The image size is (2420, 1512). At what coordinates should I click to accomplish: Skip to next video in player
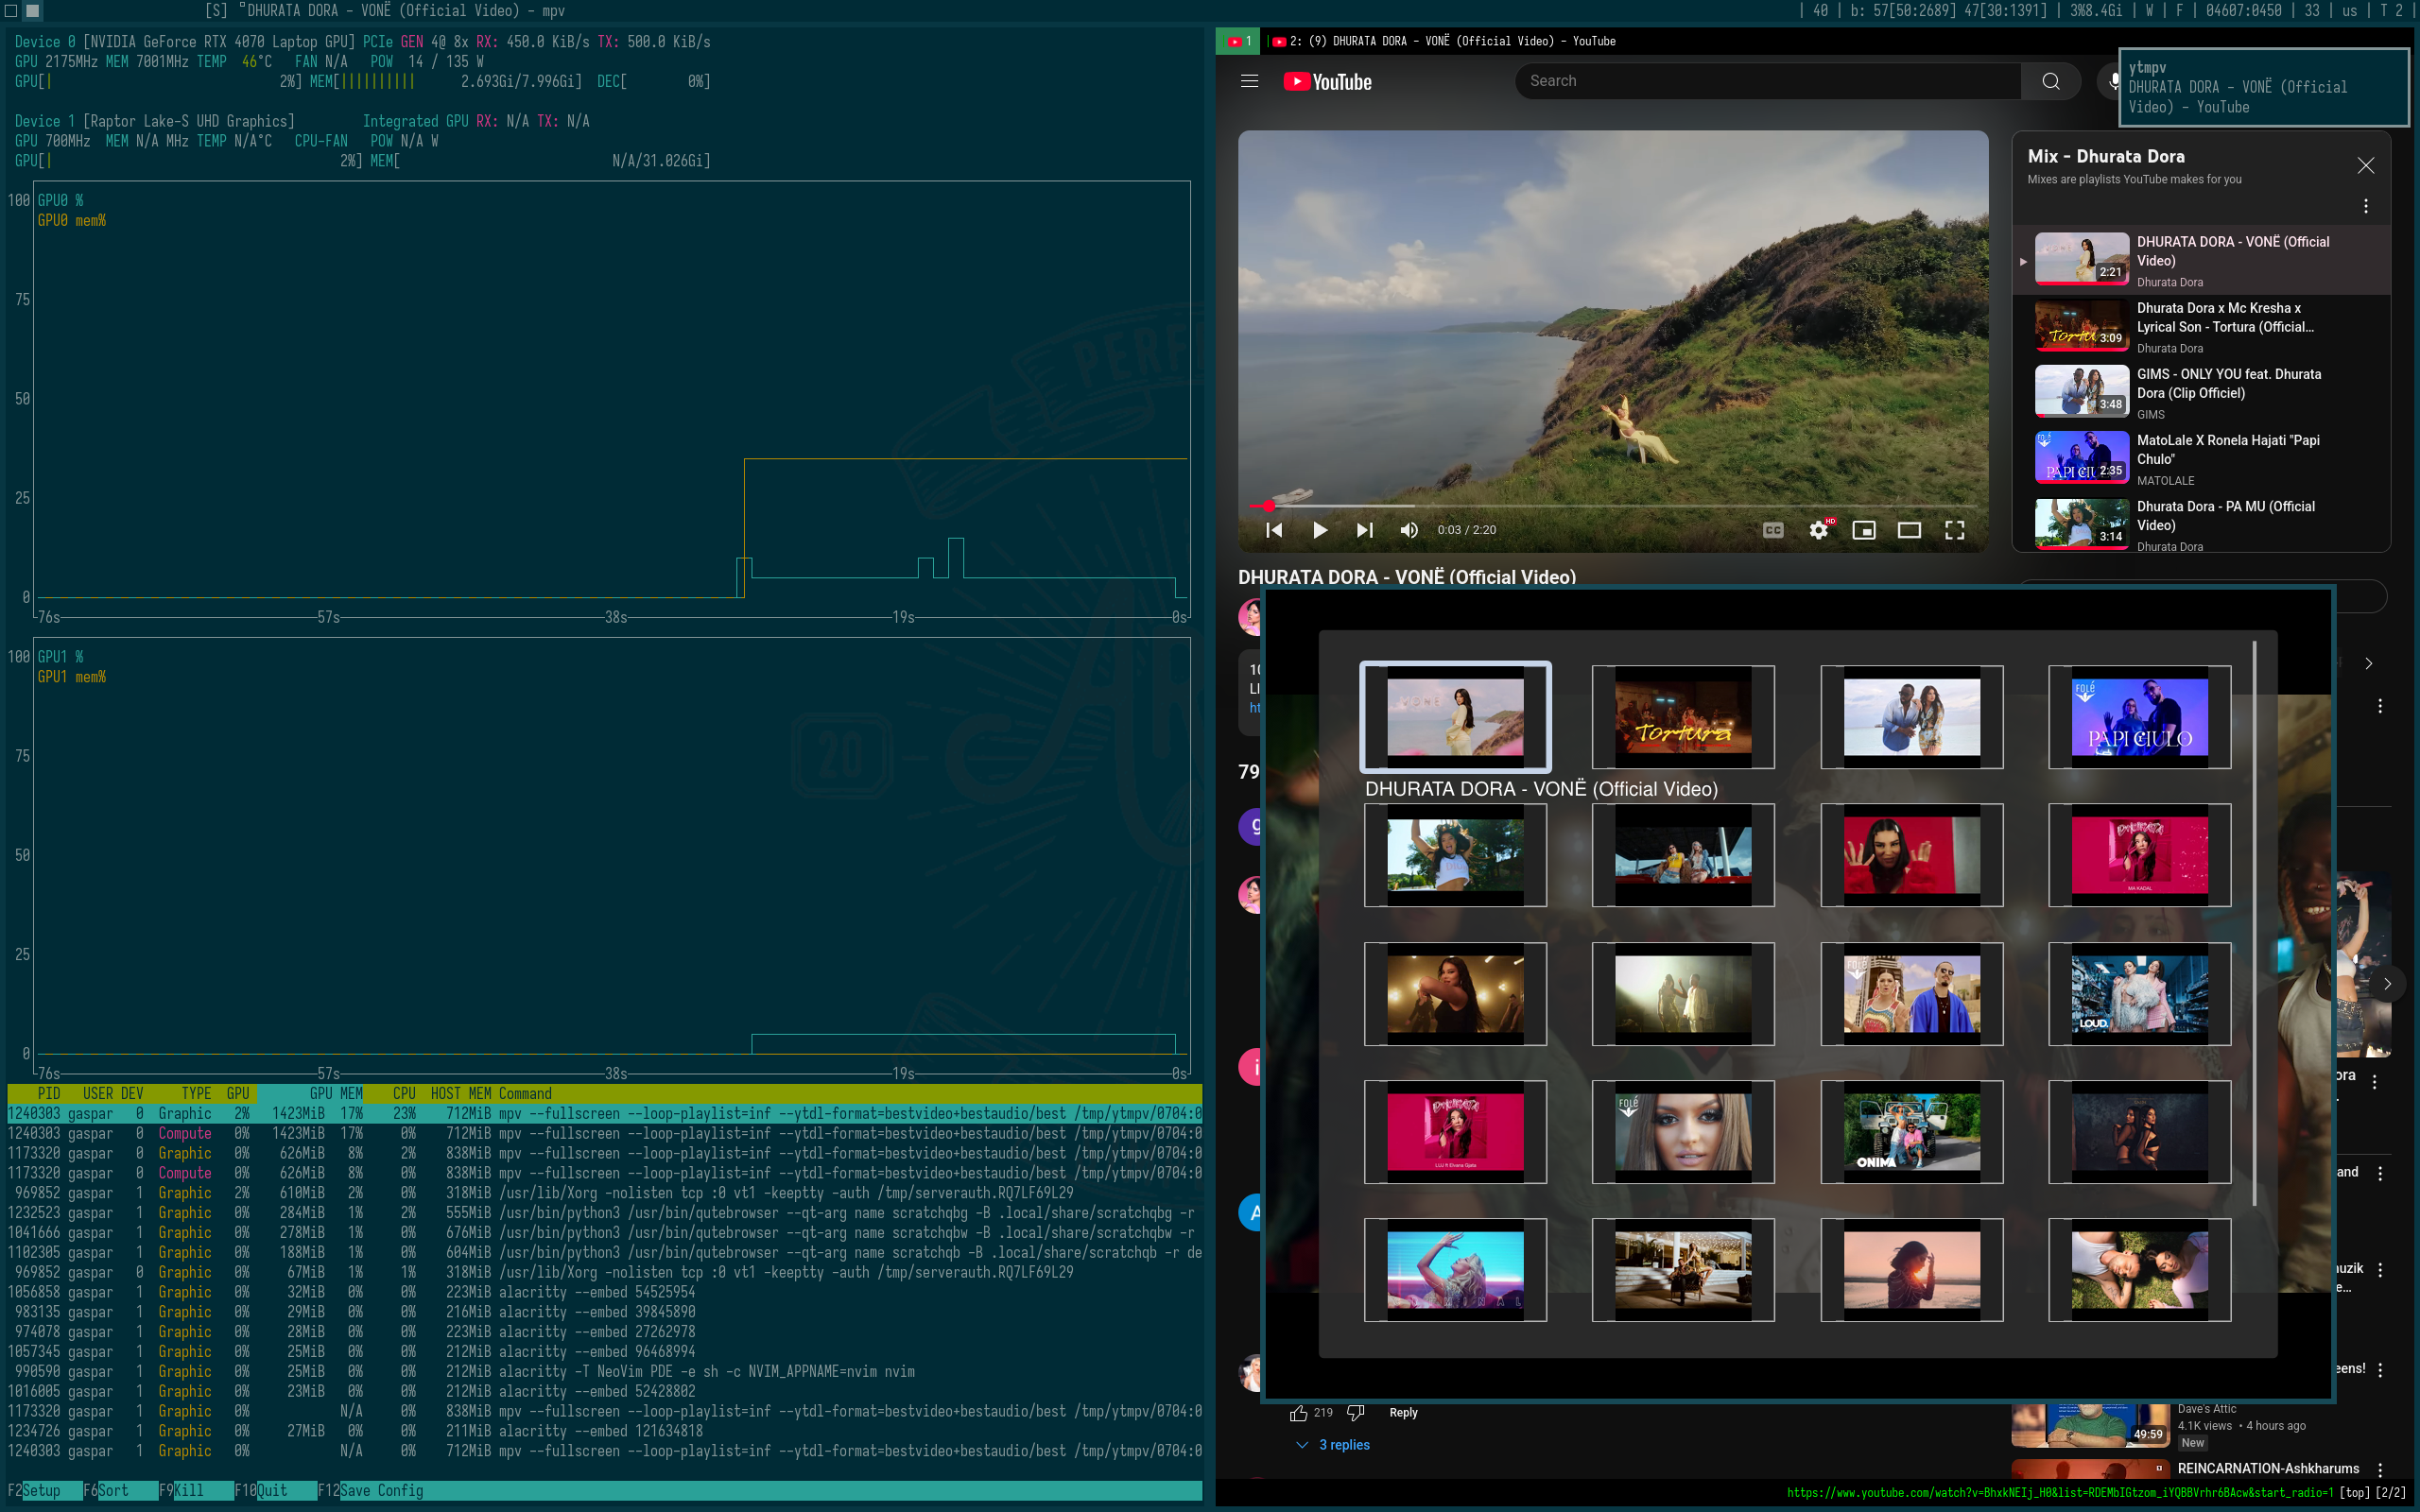click(x=1364, y=530)
